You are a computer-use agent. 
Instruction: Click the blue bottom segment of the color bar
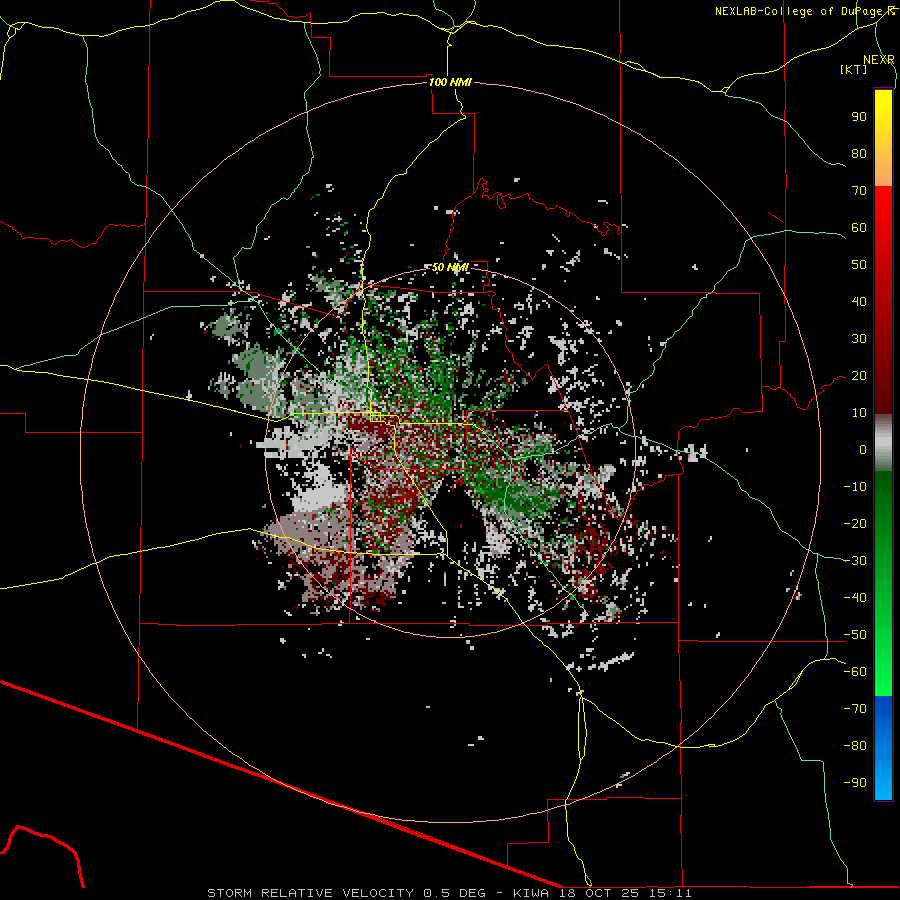[x=883, y=748]
